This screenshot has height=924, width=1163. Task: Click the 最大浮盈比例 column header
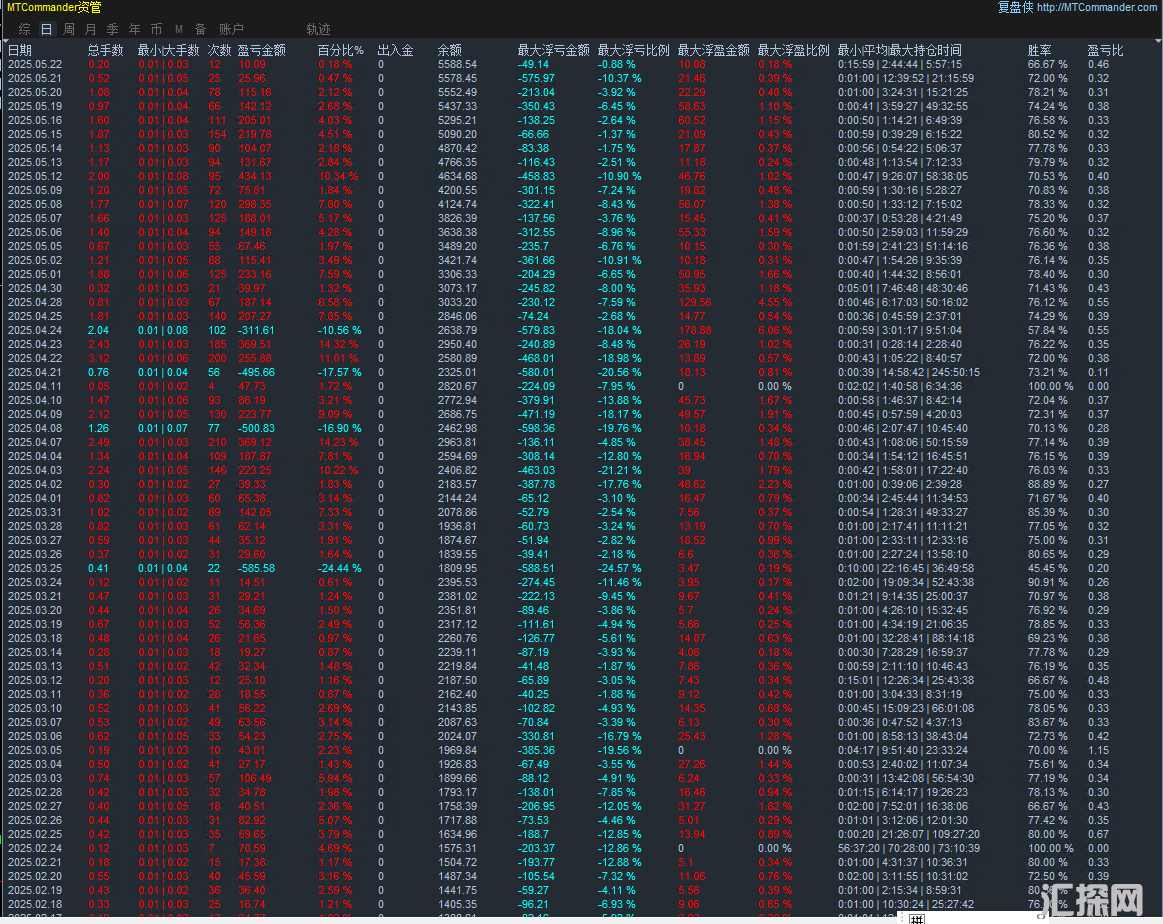[794, 50]
